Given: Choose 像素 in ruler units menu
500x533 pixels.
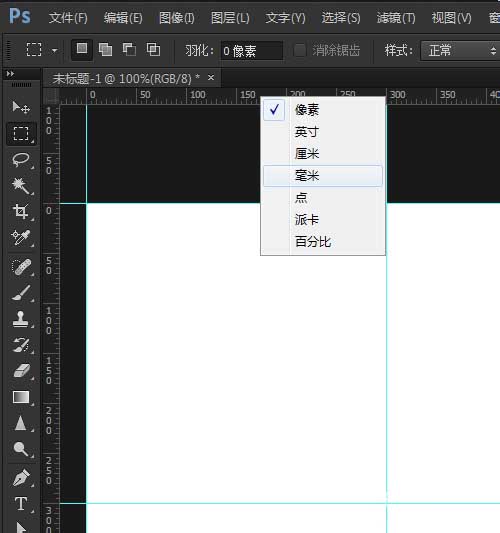Looking at the screenshot, I should [323, 110].
